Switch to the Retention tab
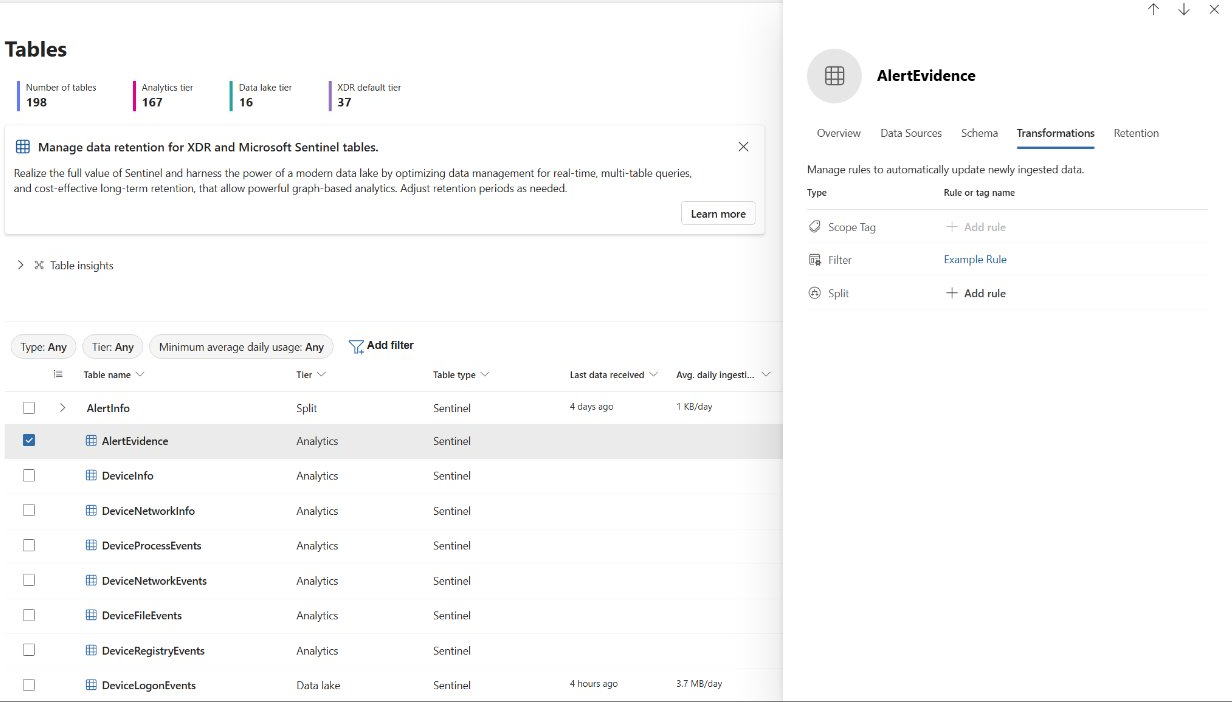The image size is (1232, 702). [1136, 133]
